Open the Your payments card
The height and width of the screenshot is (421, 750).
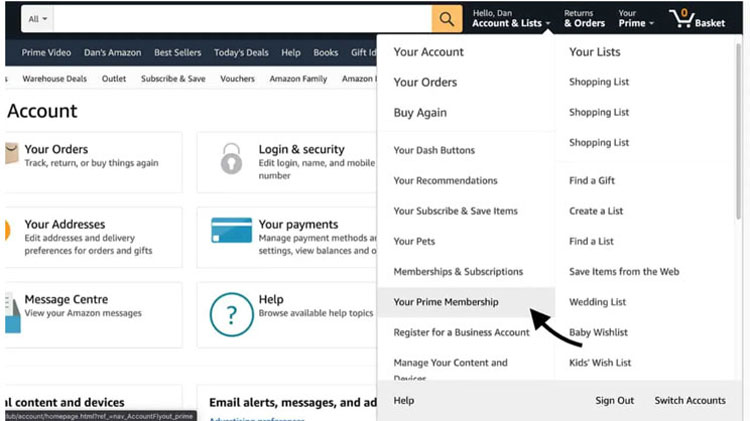point(287,237)
